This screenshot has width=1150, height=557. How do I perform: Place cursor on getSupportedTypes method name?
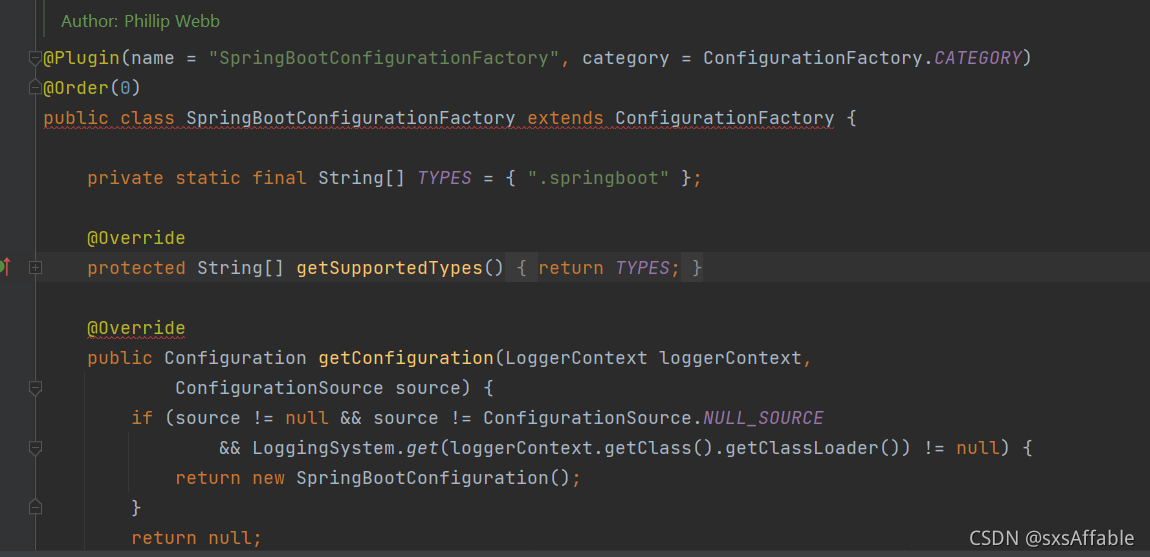coord(389,269)
